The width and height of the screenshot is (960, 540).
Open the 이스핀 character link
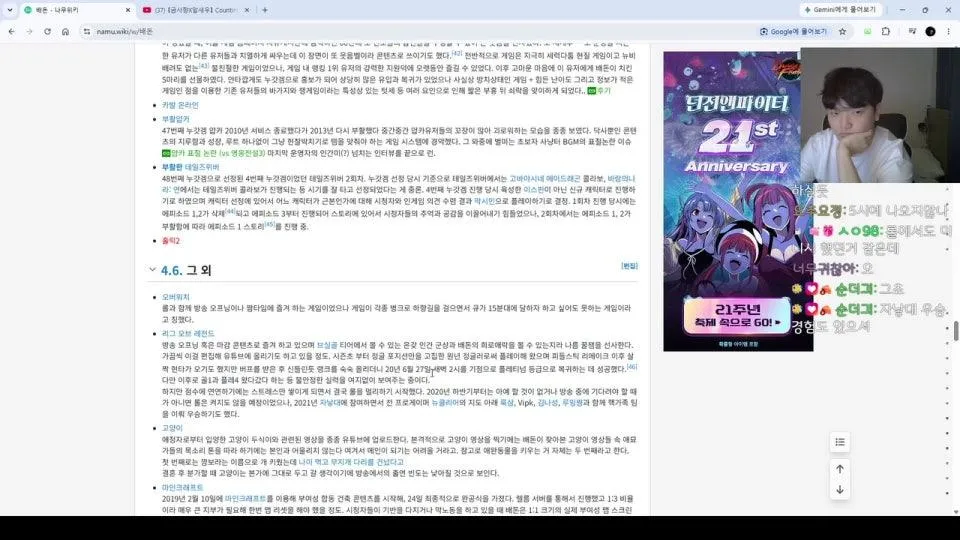pos(534,190)
